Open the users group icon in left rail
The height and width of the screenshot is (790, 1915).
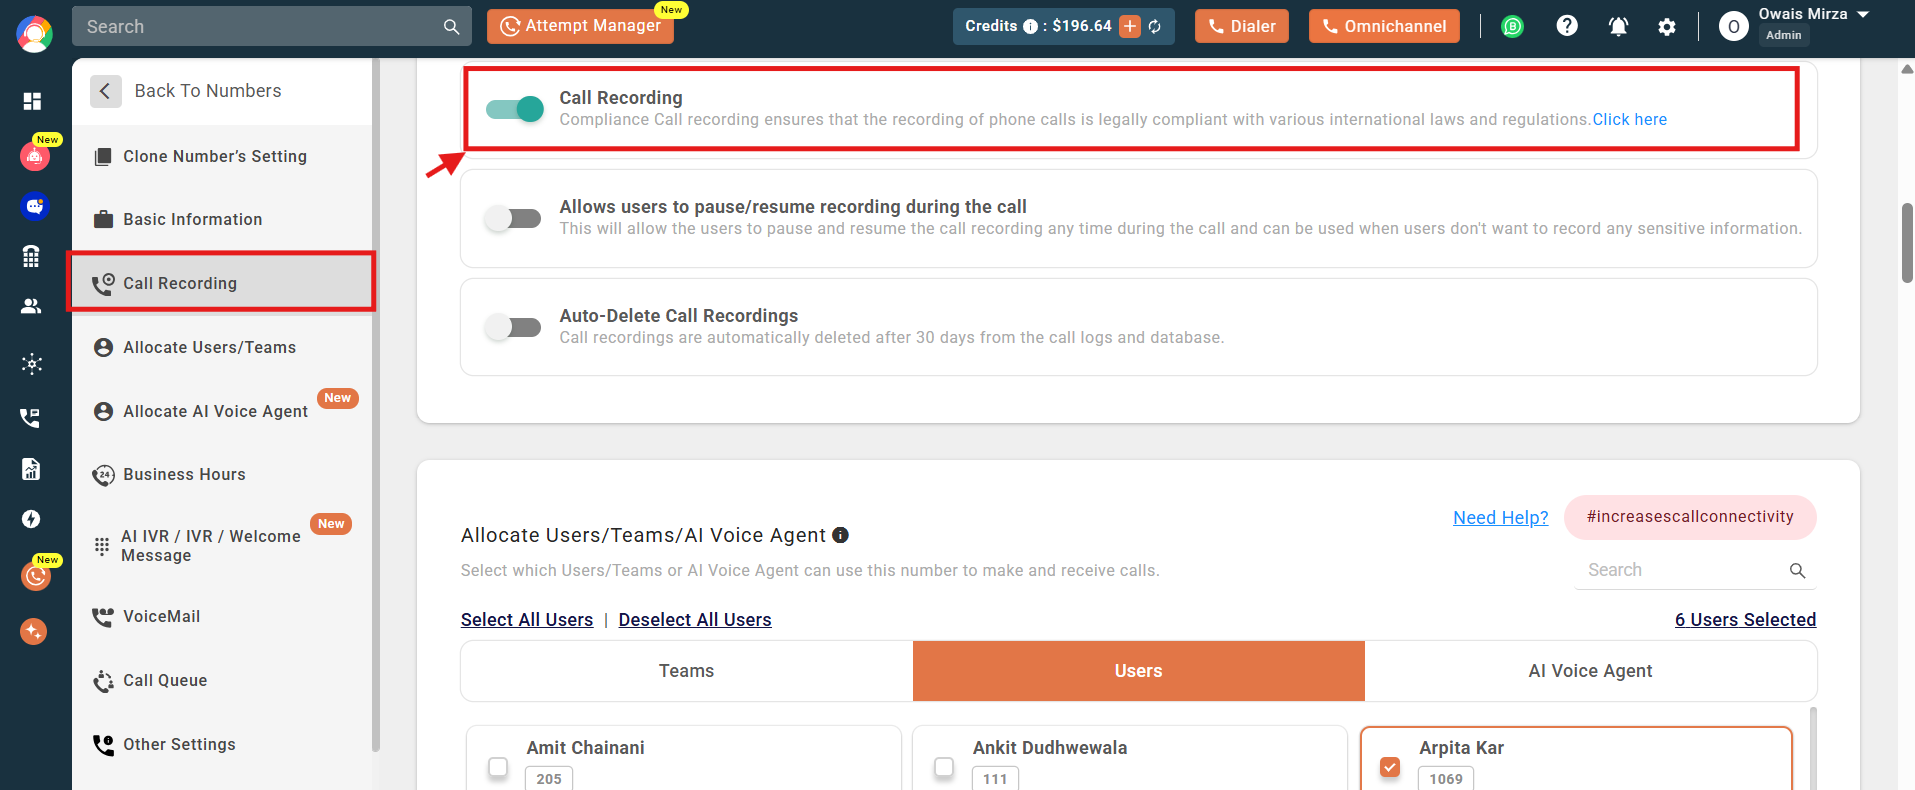tap(32, 306)
